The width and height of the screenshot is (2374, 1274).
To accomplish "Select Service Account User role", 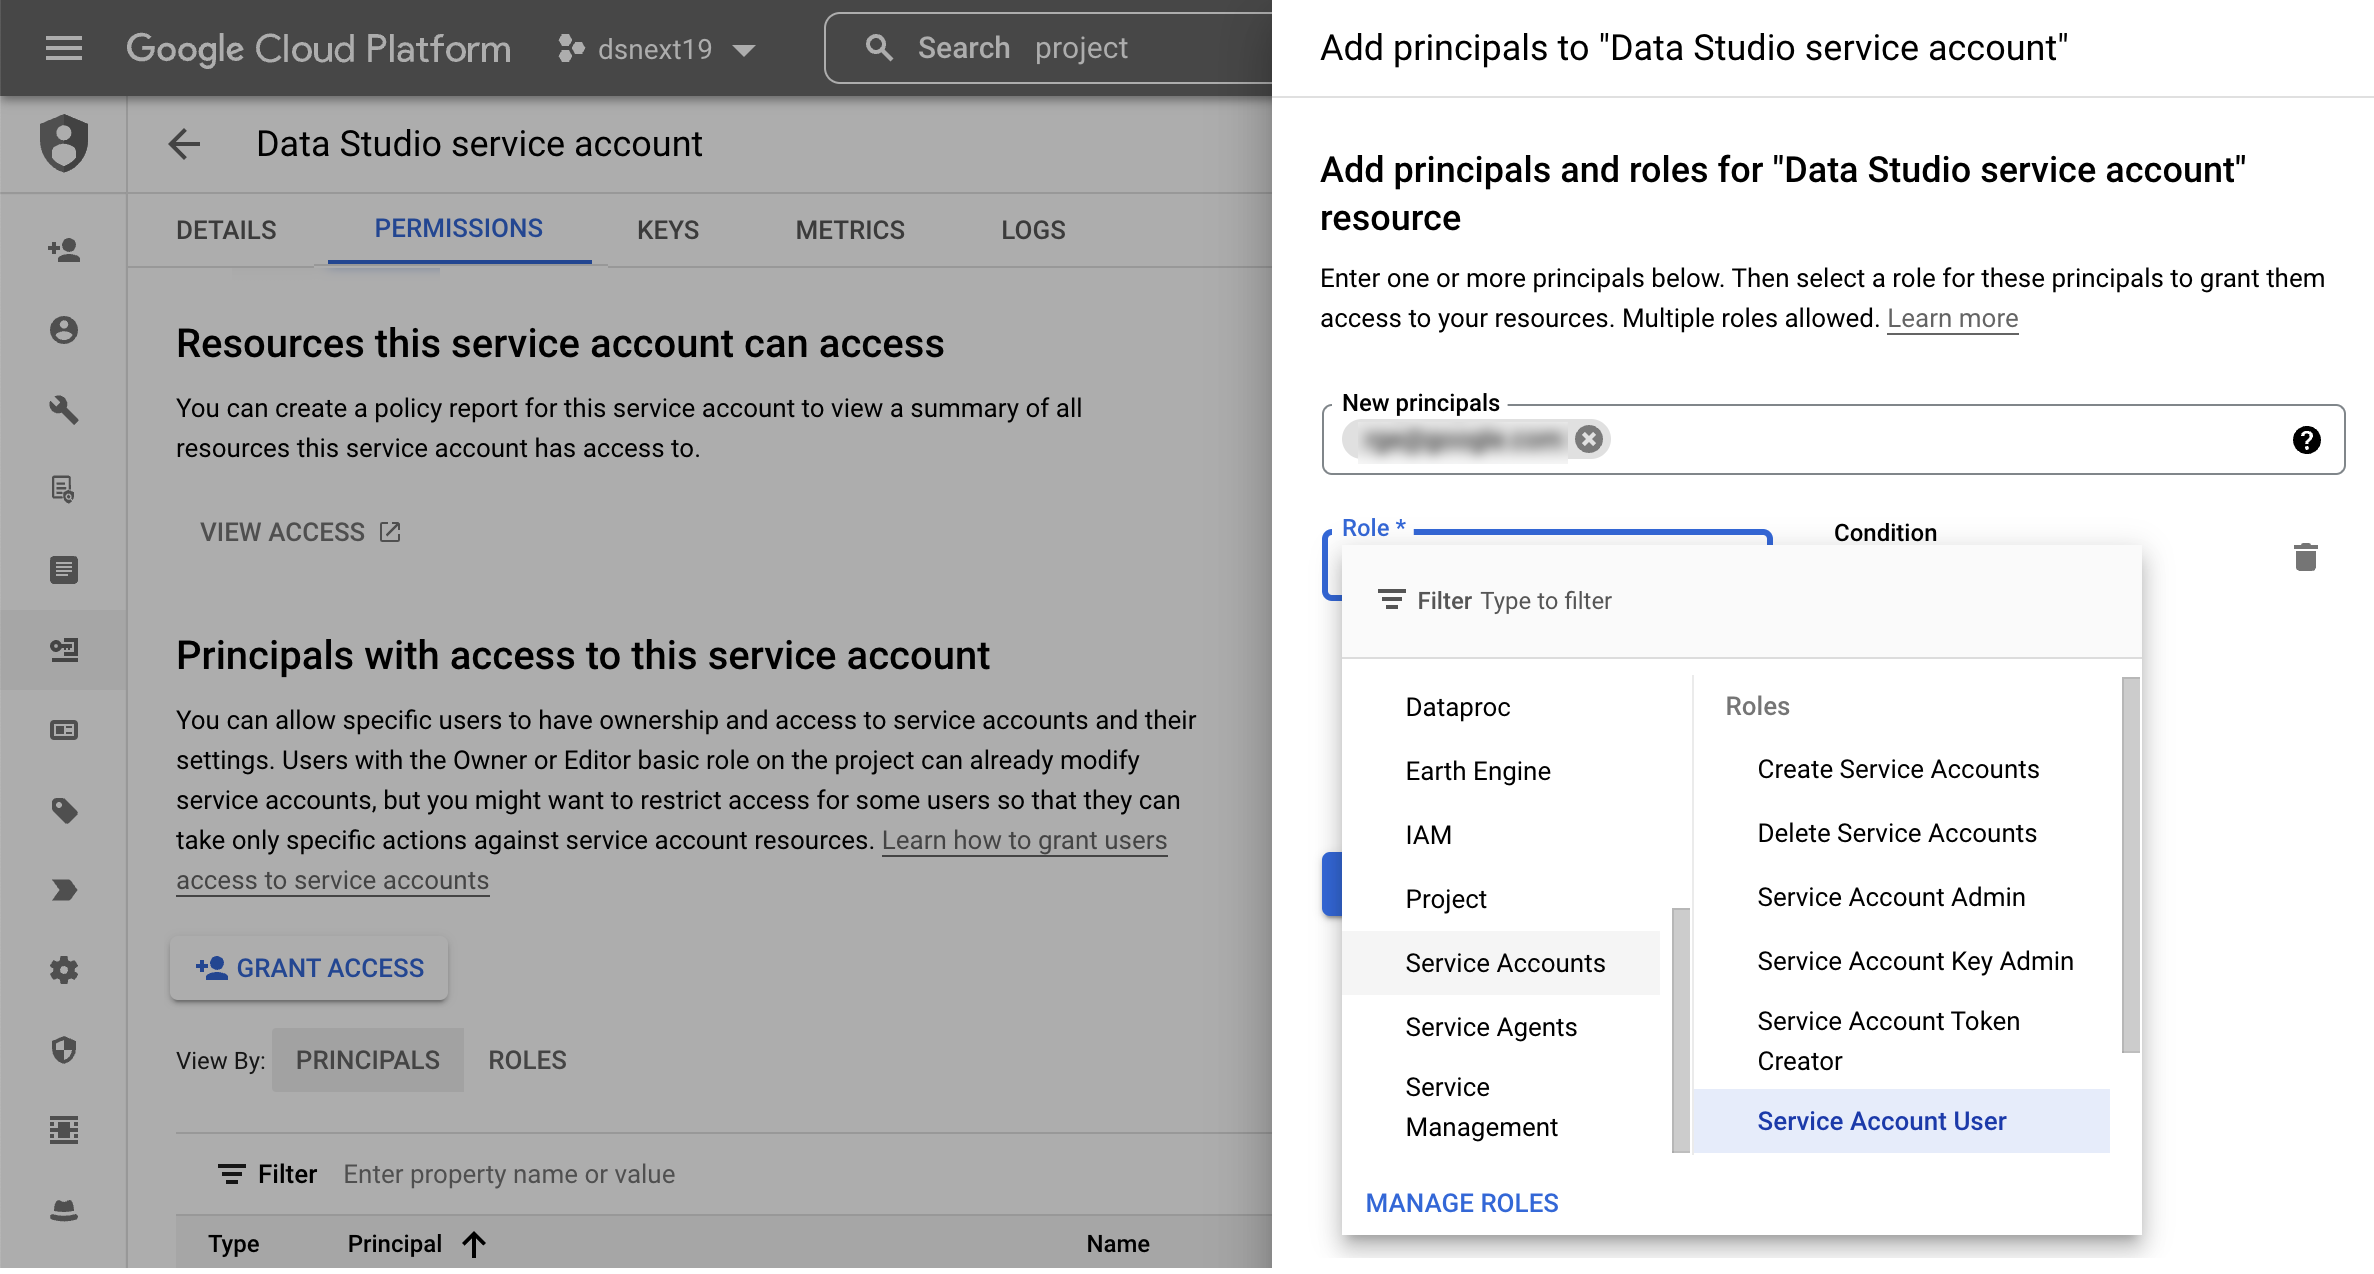I will [x=1881, y=1121].
